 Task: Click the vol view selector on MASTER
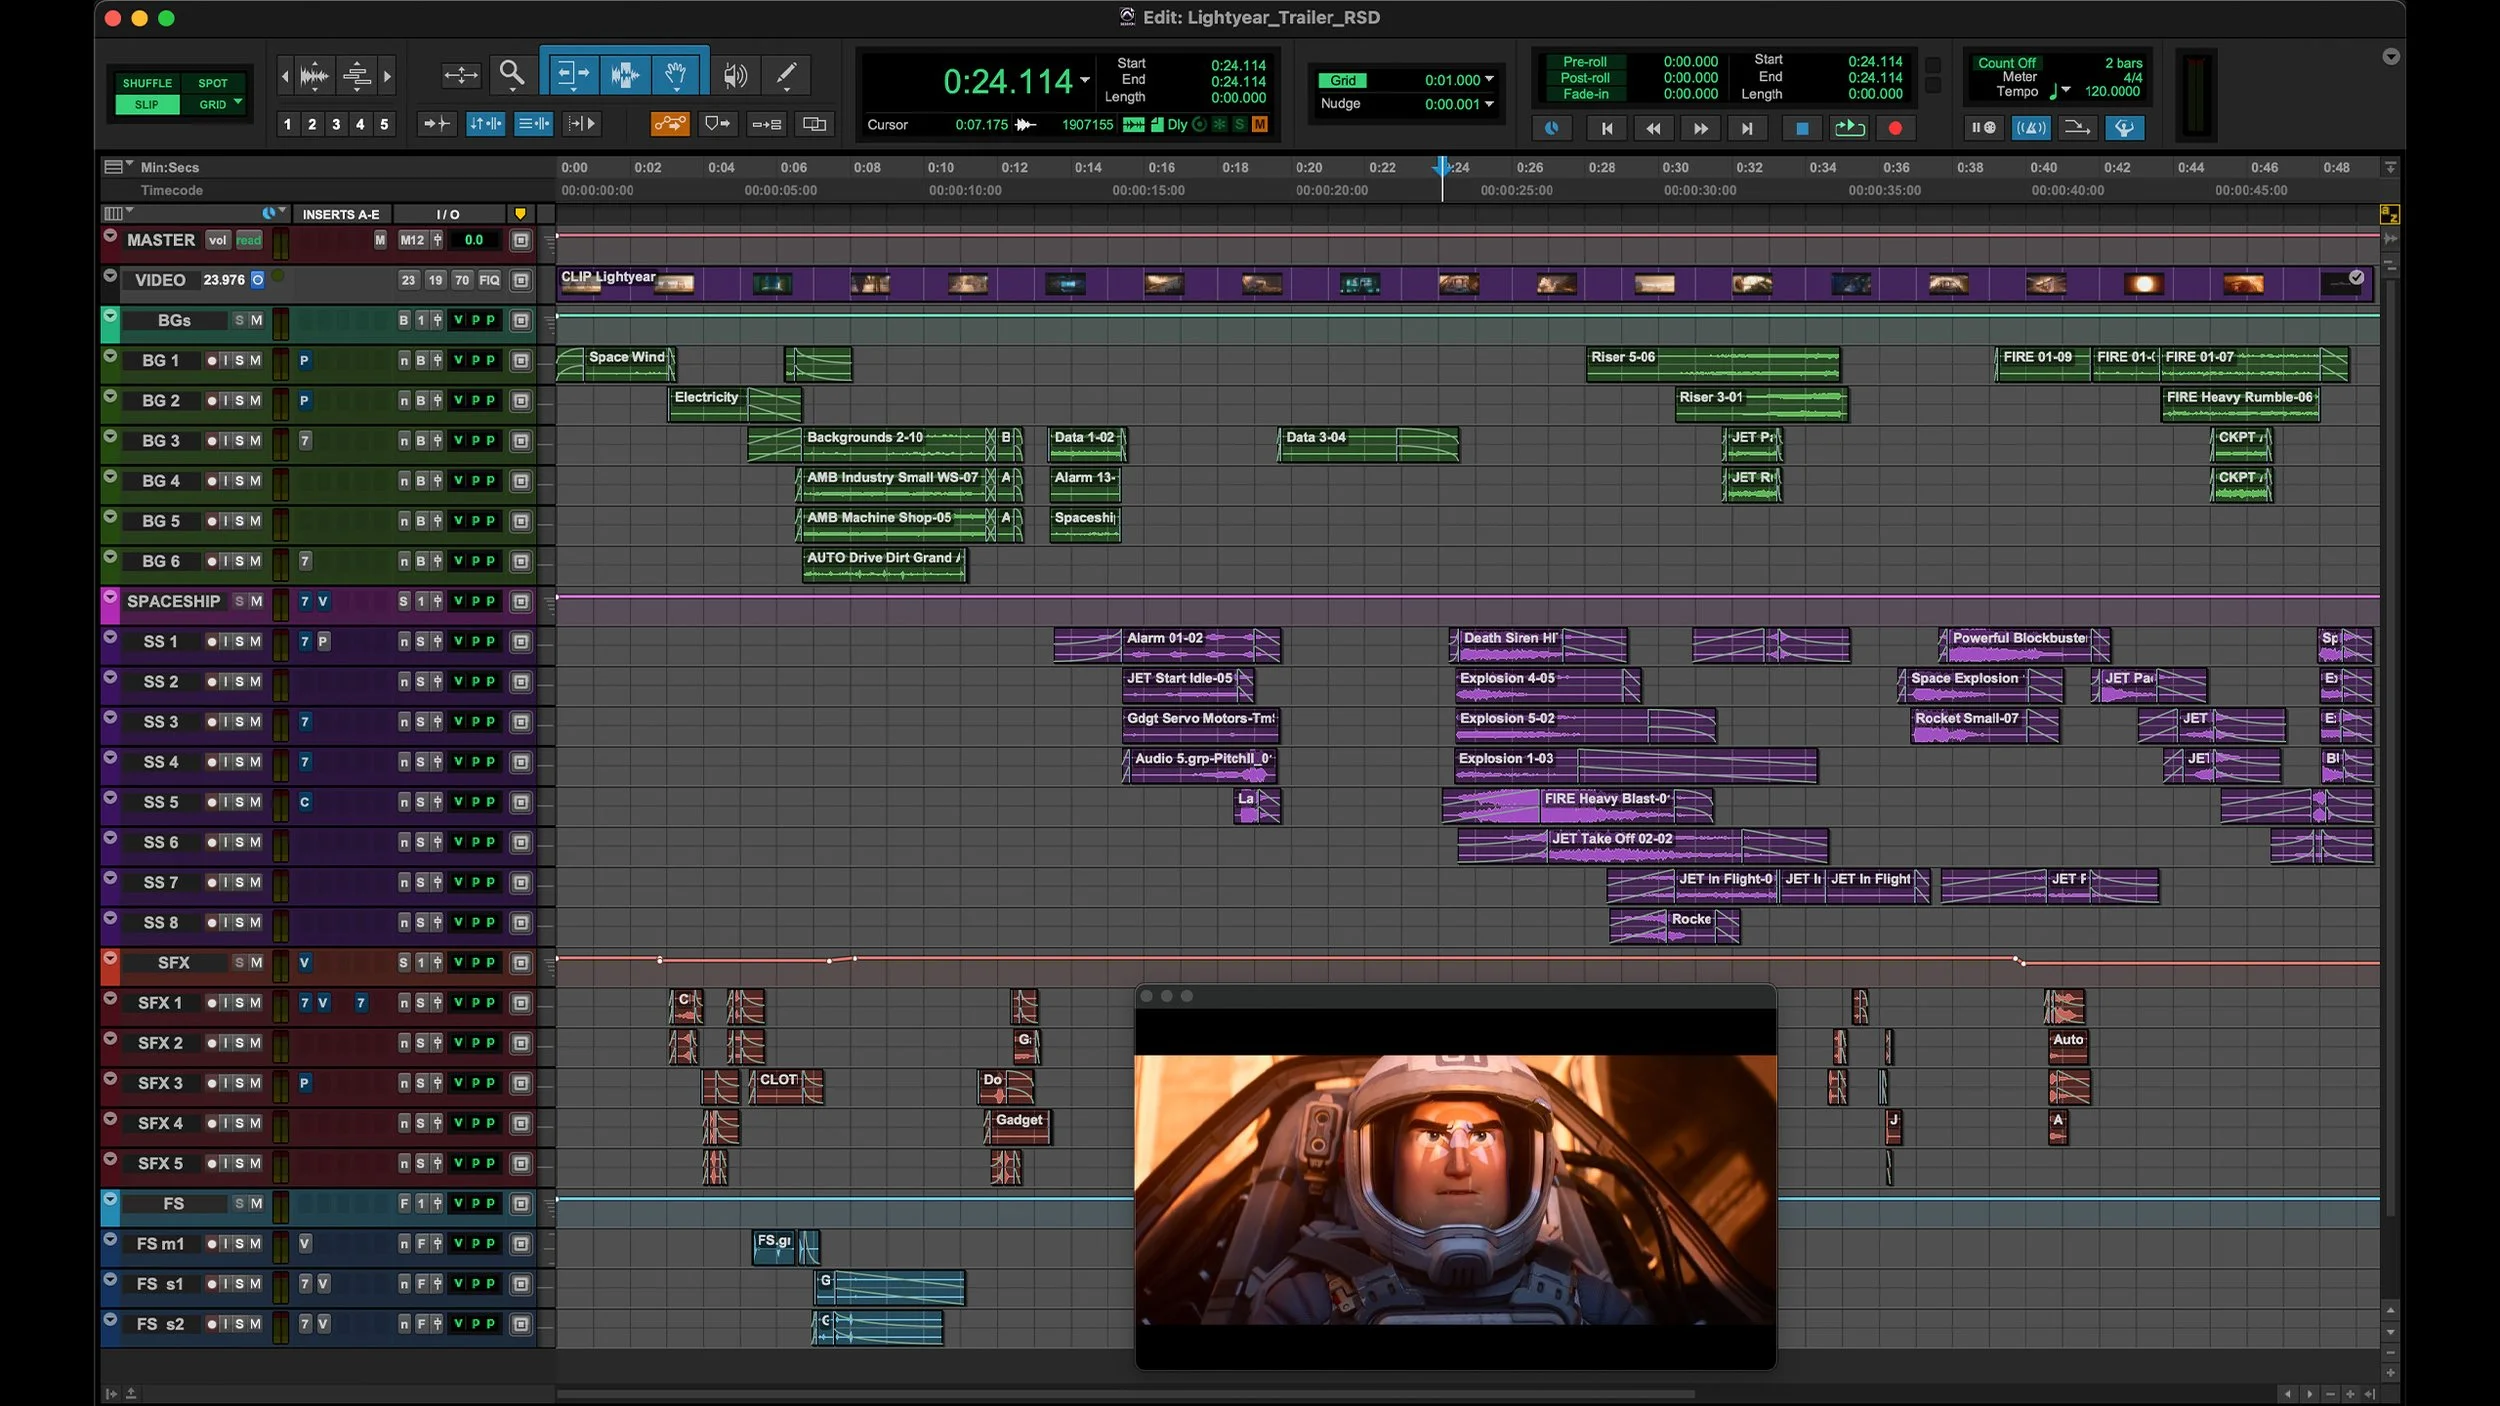click(218, 240)
